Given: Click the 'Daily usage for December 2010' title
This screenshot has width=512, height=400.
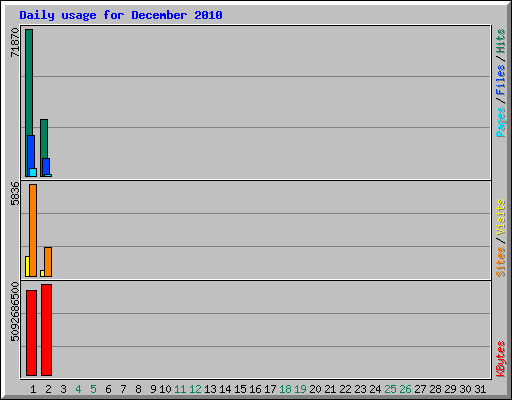Looking at the screenshot, I should [x=121, y=15].
